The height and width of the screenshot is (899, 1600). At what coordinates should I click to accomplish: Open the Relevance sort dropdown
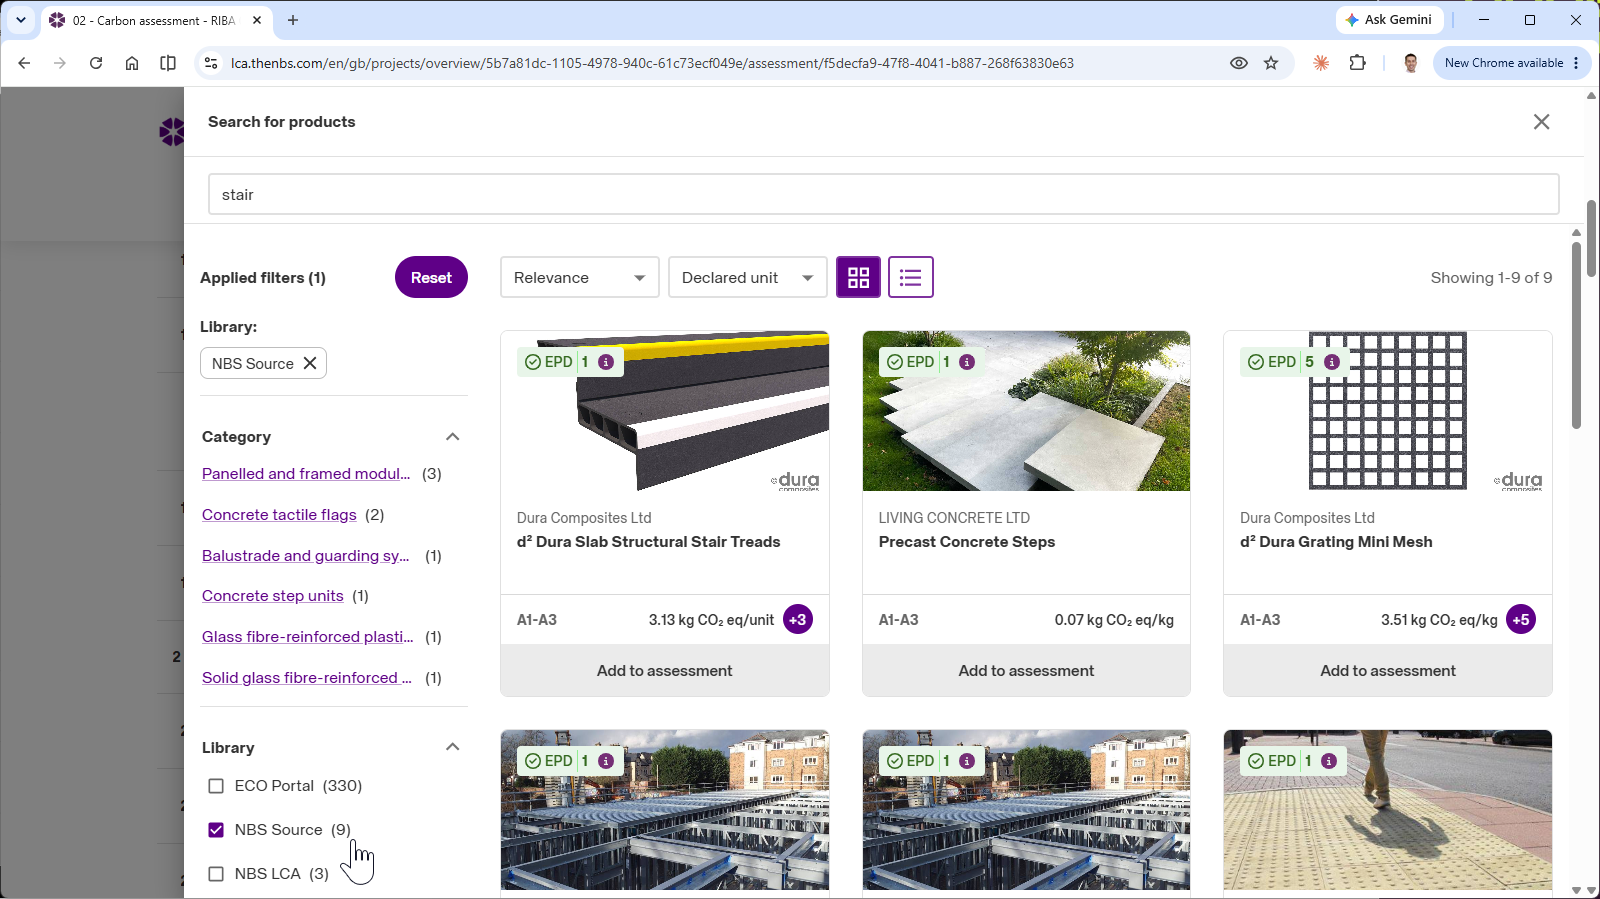pos(580,277)
